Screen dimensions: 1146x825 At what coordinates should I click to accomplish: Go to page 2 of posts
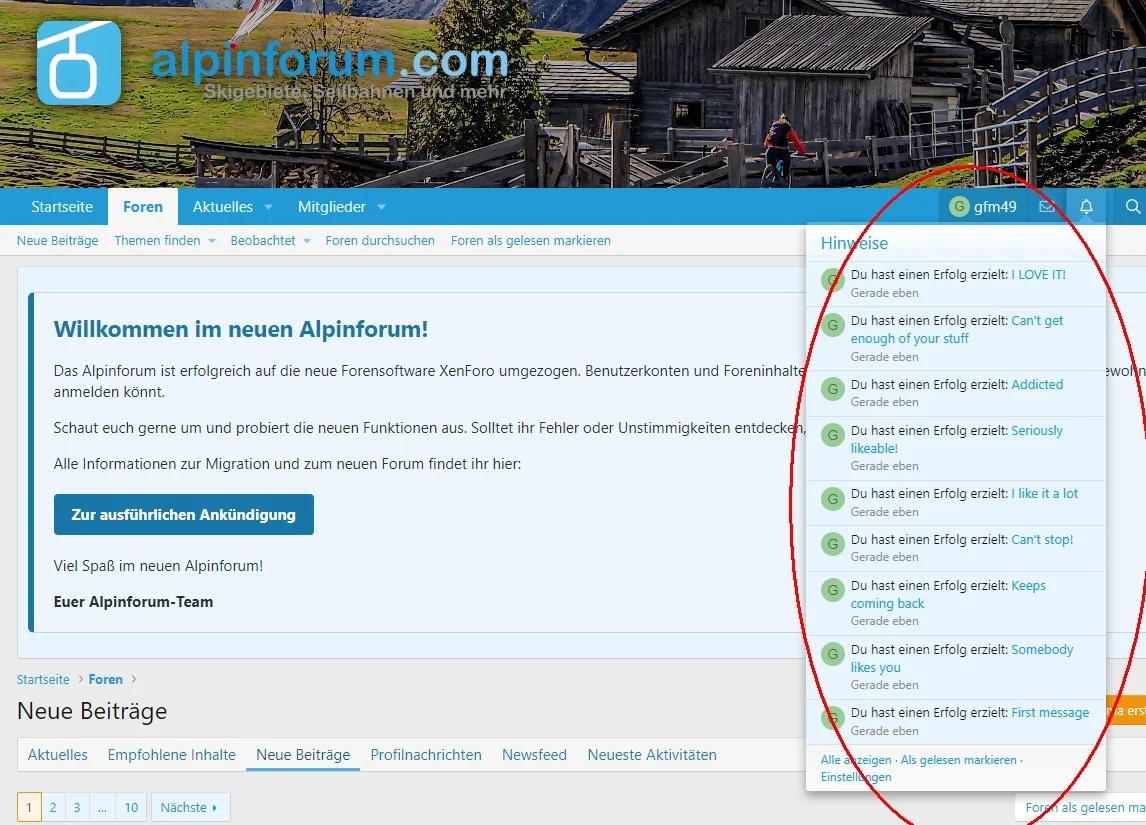coord(53,807)
